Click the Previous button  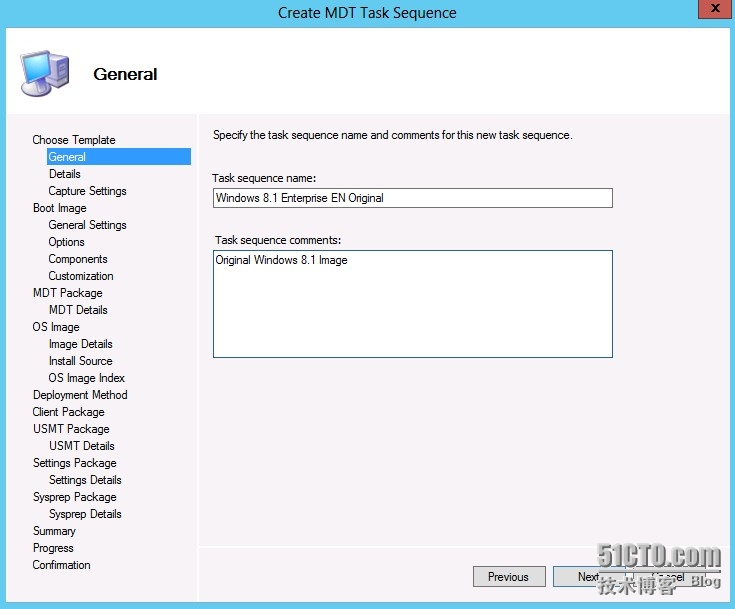[509, 577]
